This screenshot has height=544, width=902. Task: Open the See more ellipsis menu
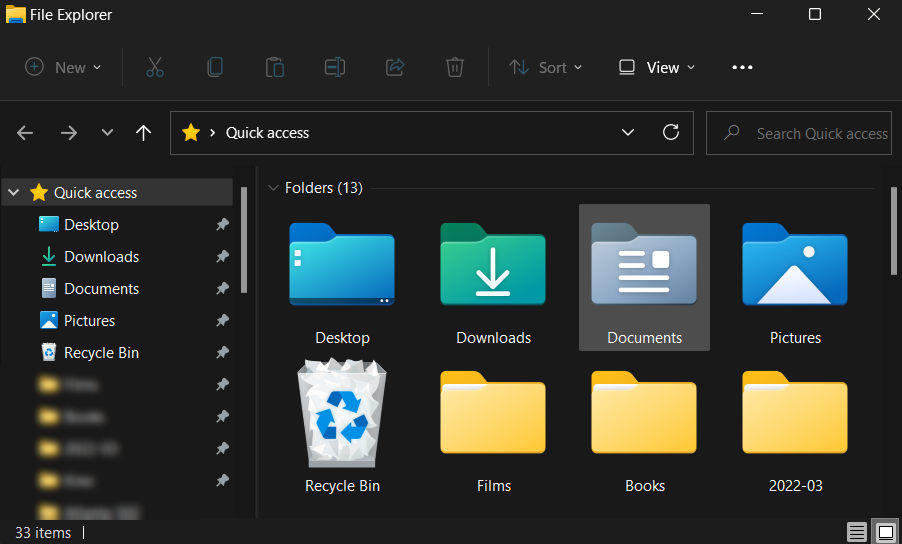point(742,67)
